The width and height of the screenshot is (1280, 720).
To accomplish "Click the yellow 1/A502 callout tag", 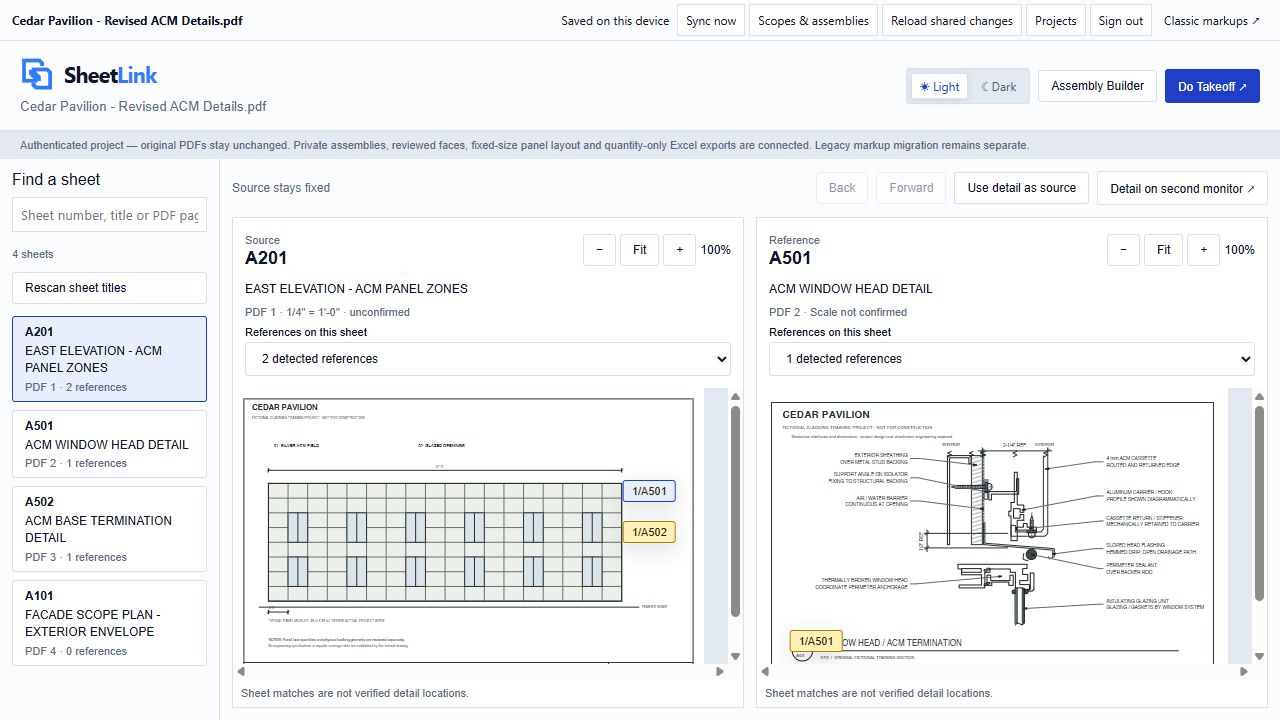I will point(649,532).
